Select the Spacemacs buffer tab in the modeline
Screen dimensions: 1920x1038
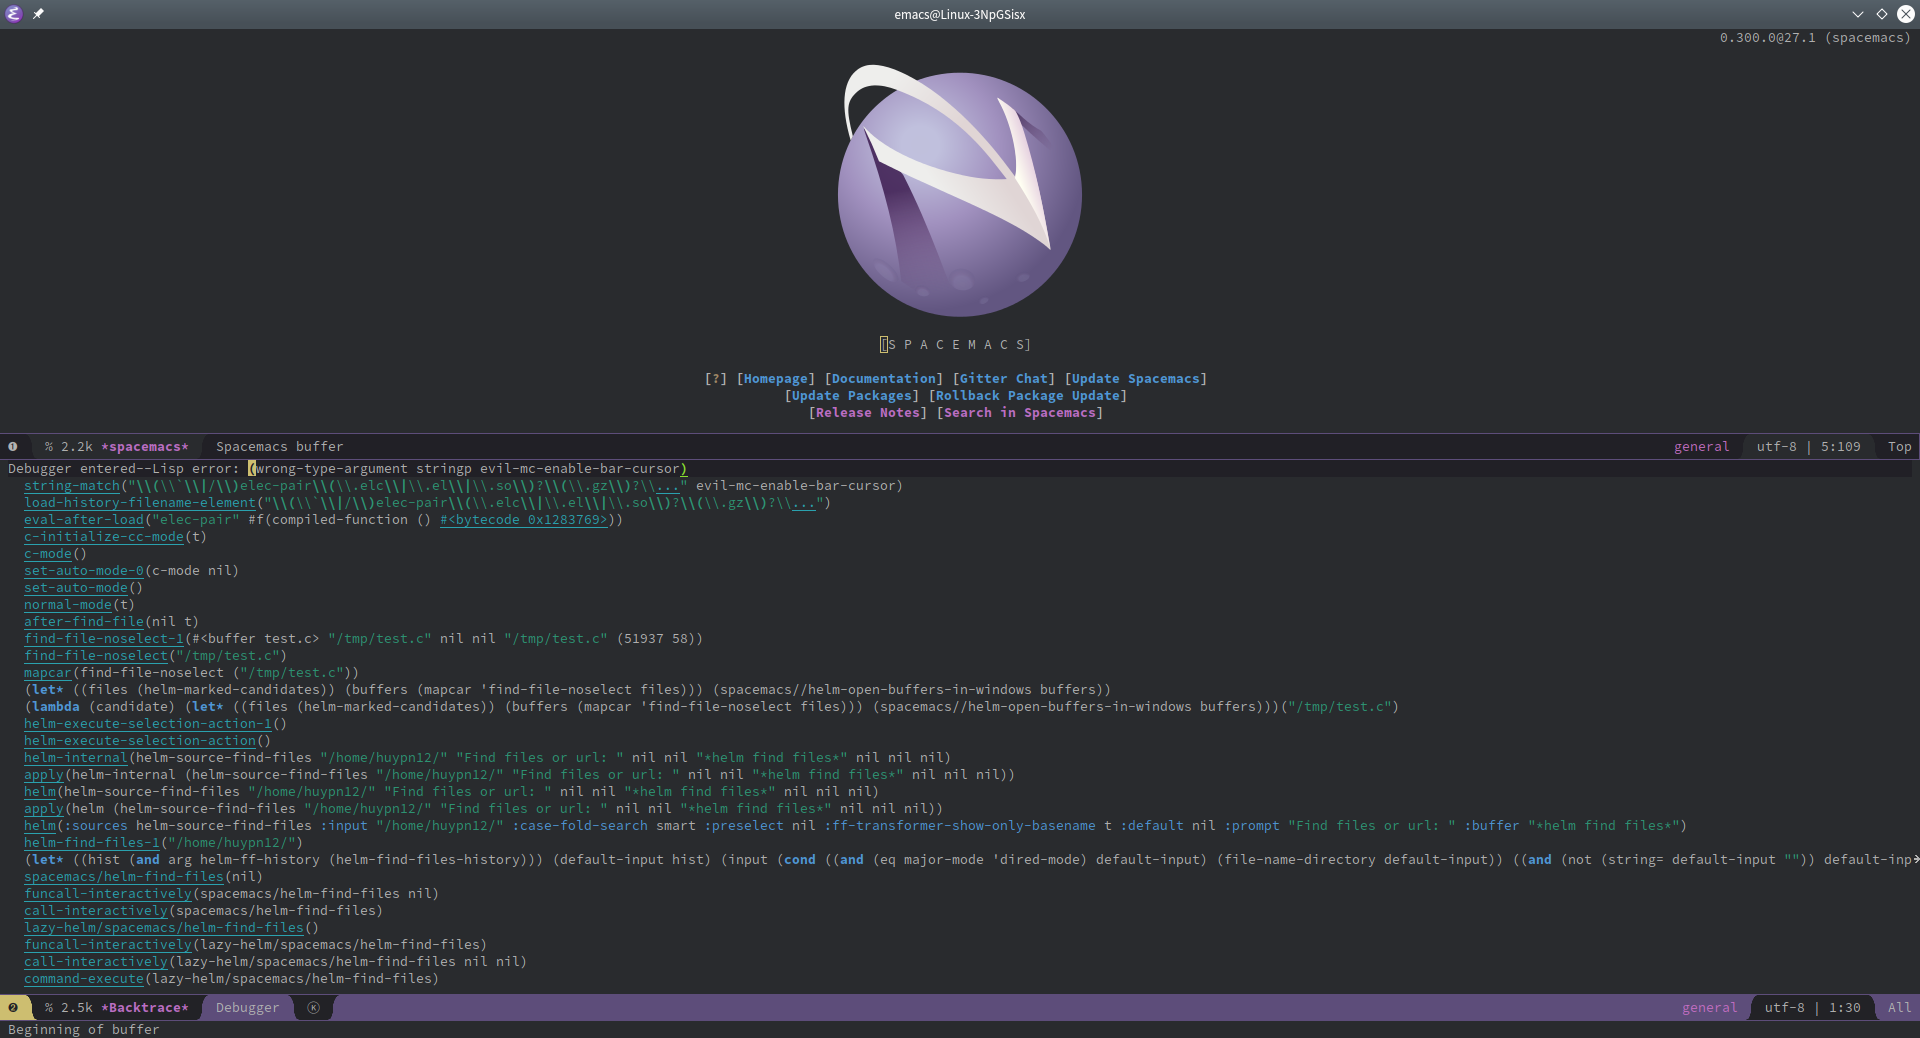(279, 446)
